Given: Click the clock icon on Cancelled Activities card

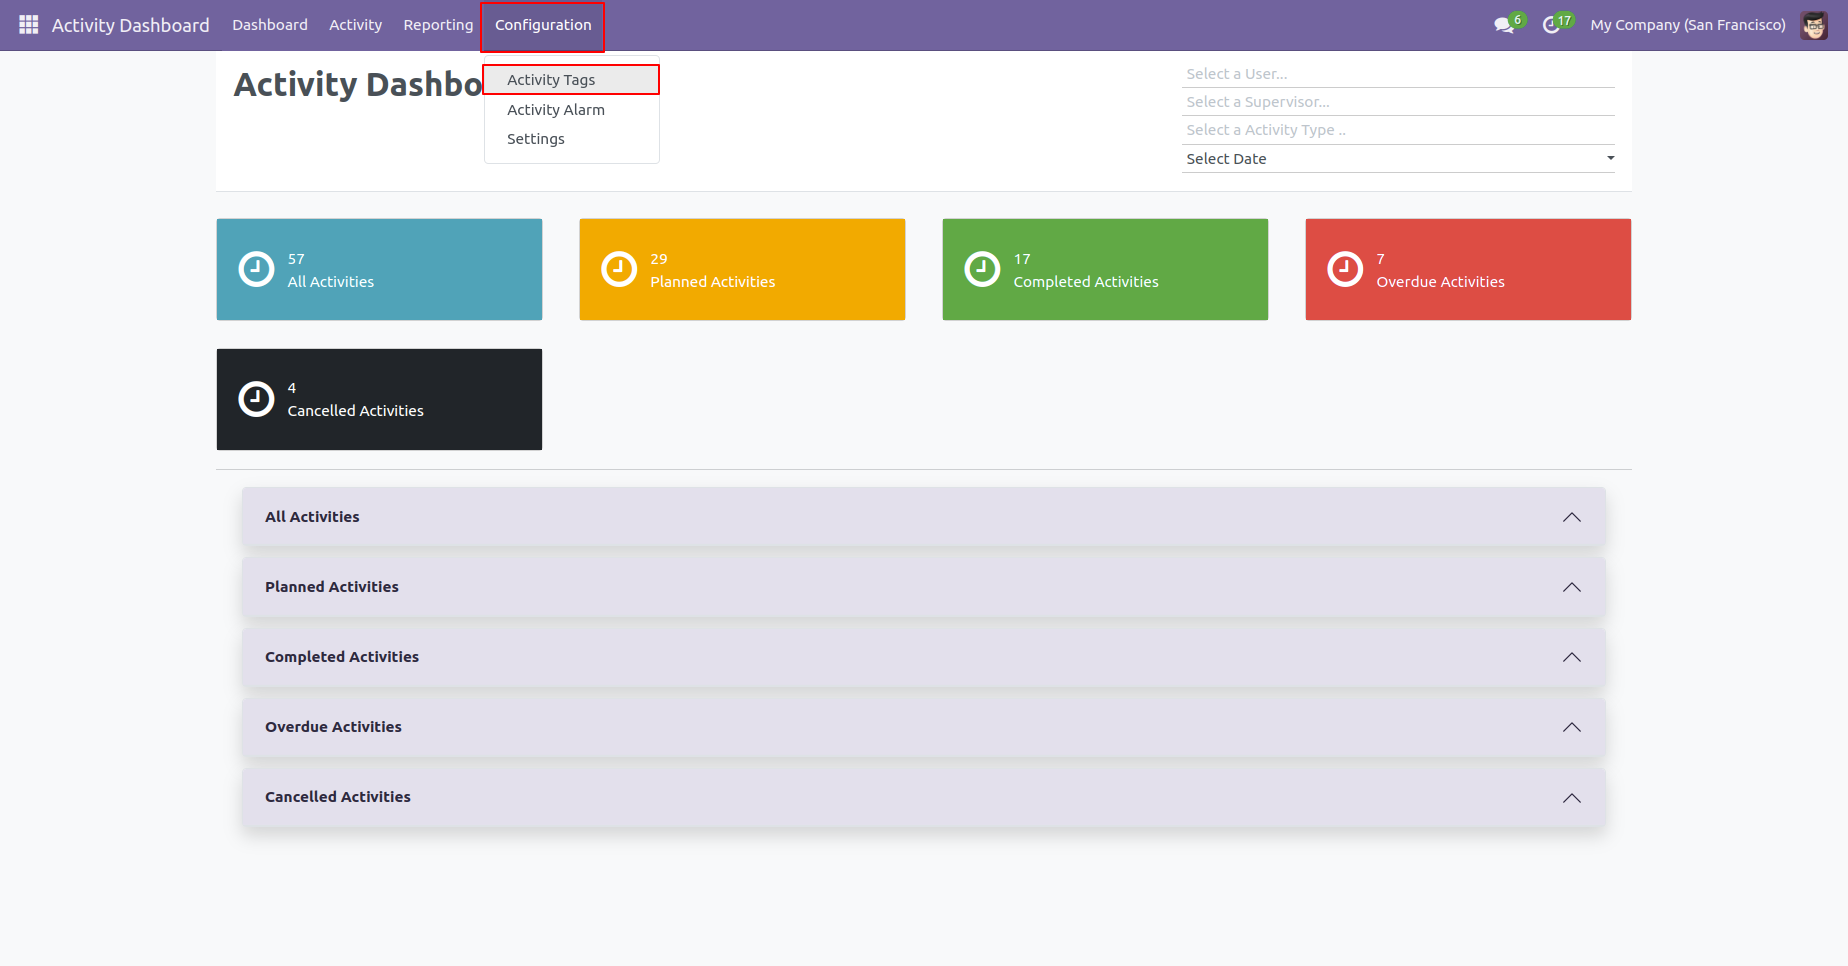Looking at the screenshot, I should click(x=256, y=399).
